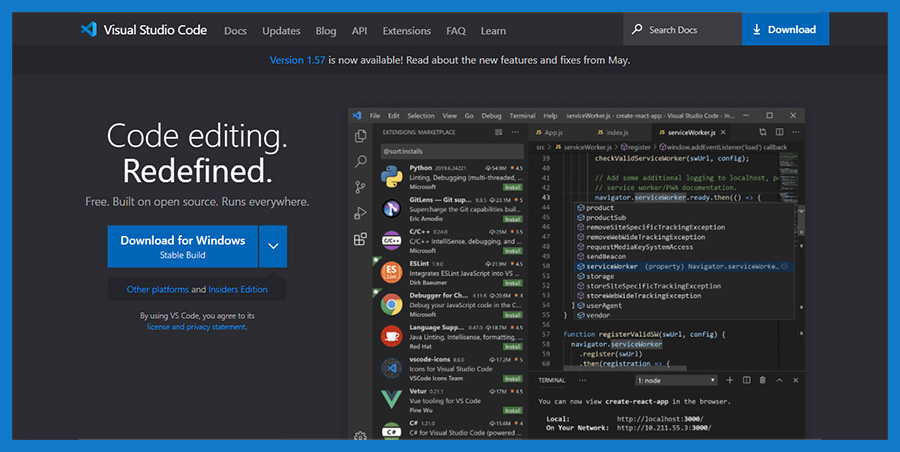Viewport: 900px width, 452px height.
Task: Click the Visual Studio Code logo in header
Action: point(89,29)
